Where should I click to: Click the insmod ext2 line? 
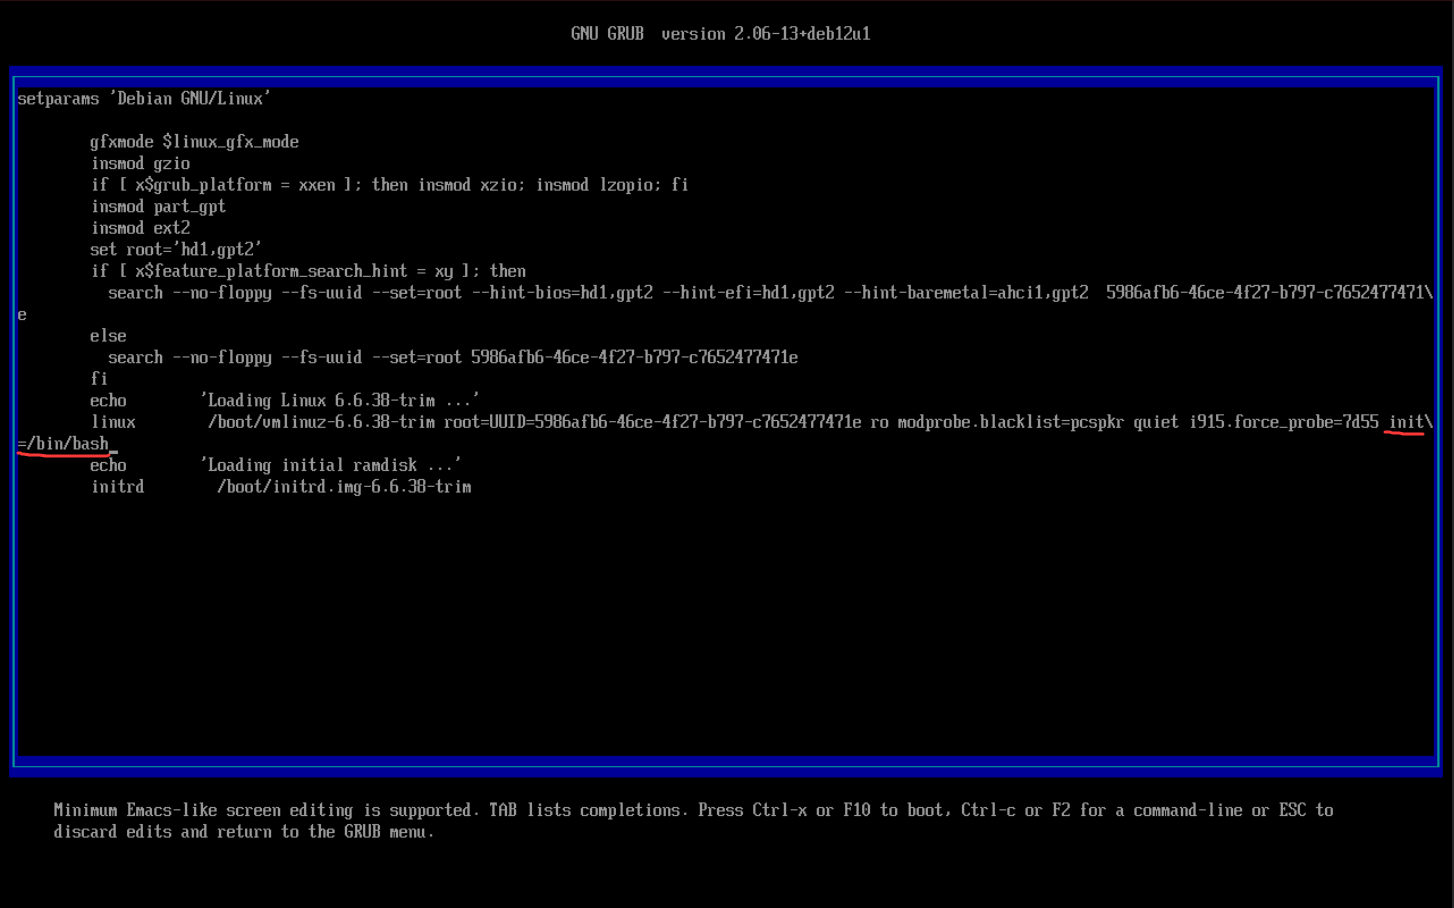[140, 228]
